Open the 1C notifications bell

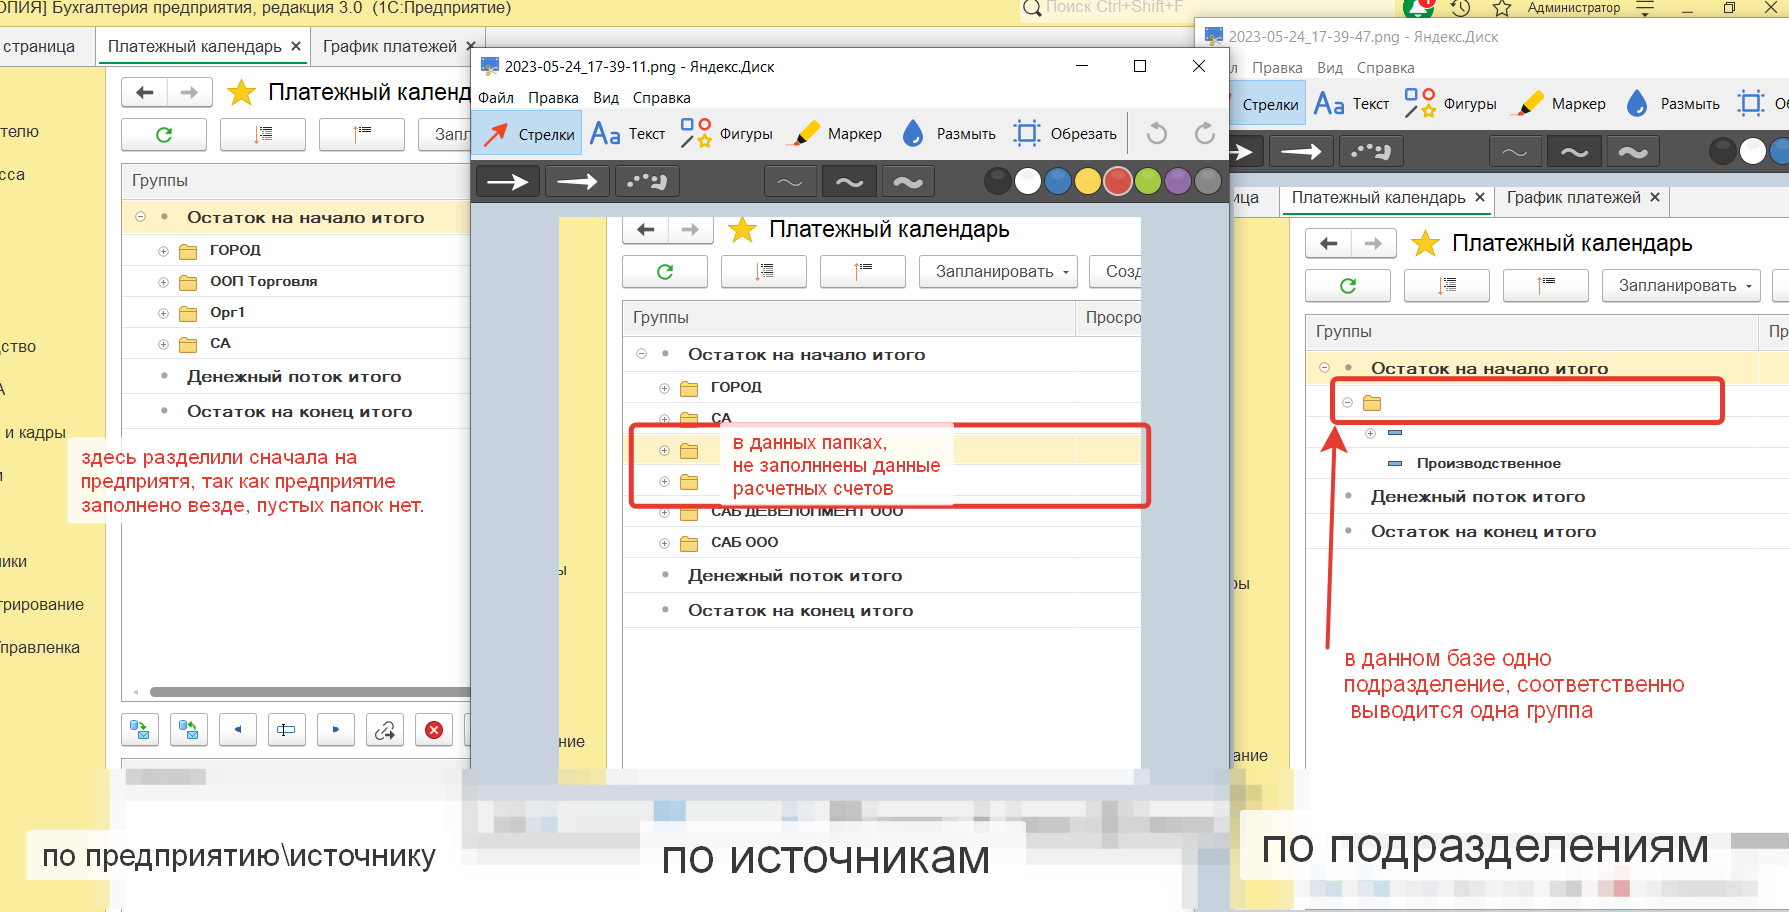pyautogui.click(x=1419, y=8)
